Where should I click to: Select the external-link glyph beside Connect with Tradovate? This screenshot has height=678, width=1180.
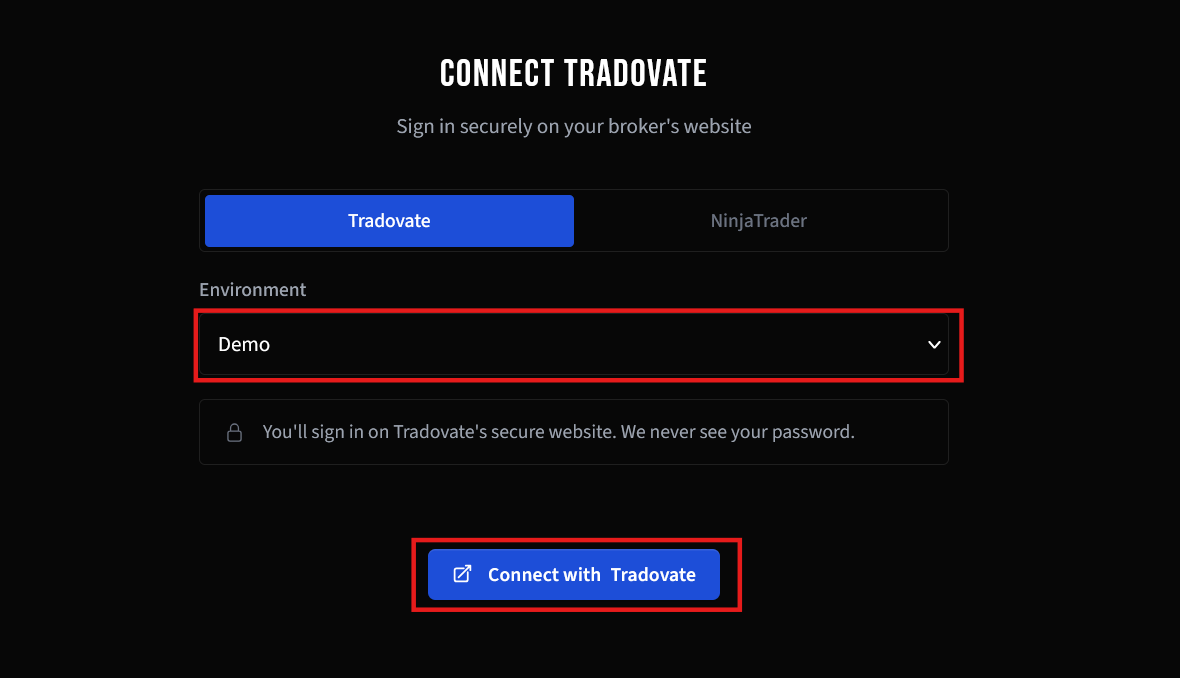(x=461, y=574)
